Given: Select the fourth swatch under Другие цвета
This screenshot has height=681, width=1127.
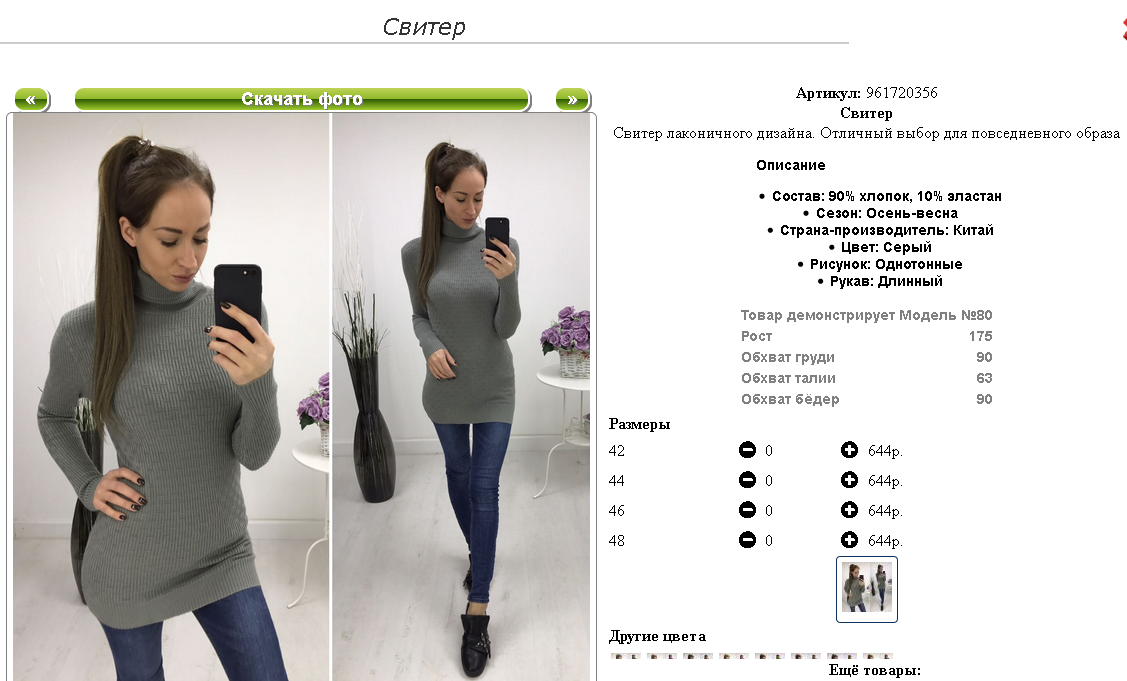Looking at the screenshot, I should (x=734, y=656).
